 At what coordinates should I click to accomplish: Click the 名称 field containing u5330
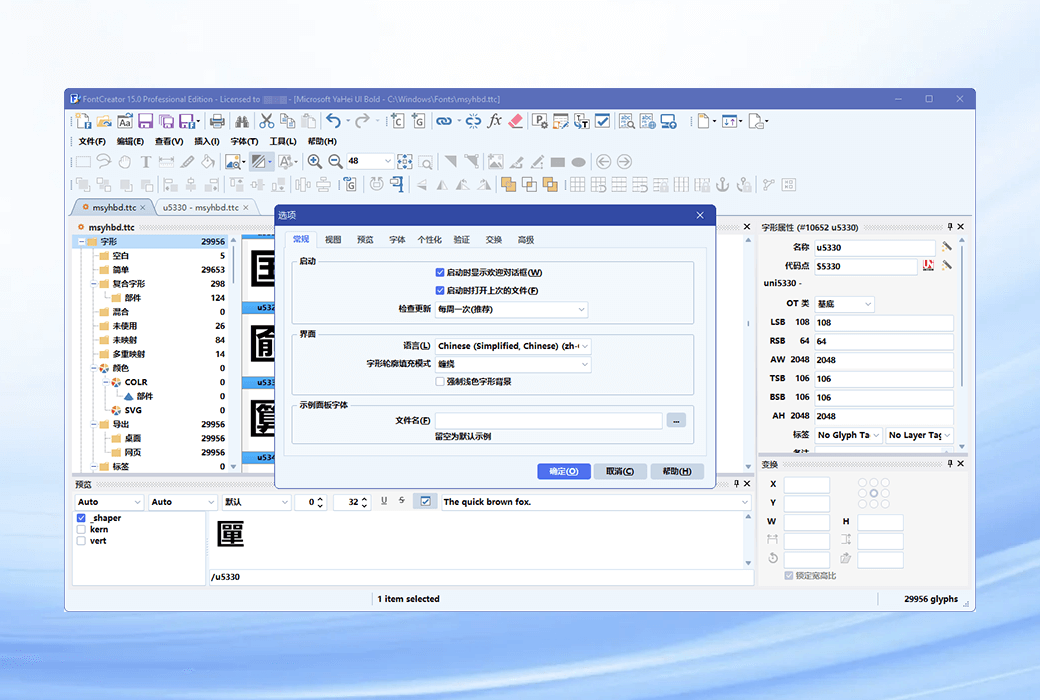coord(874,247)
